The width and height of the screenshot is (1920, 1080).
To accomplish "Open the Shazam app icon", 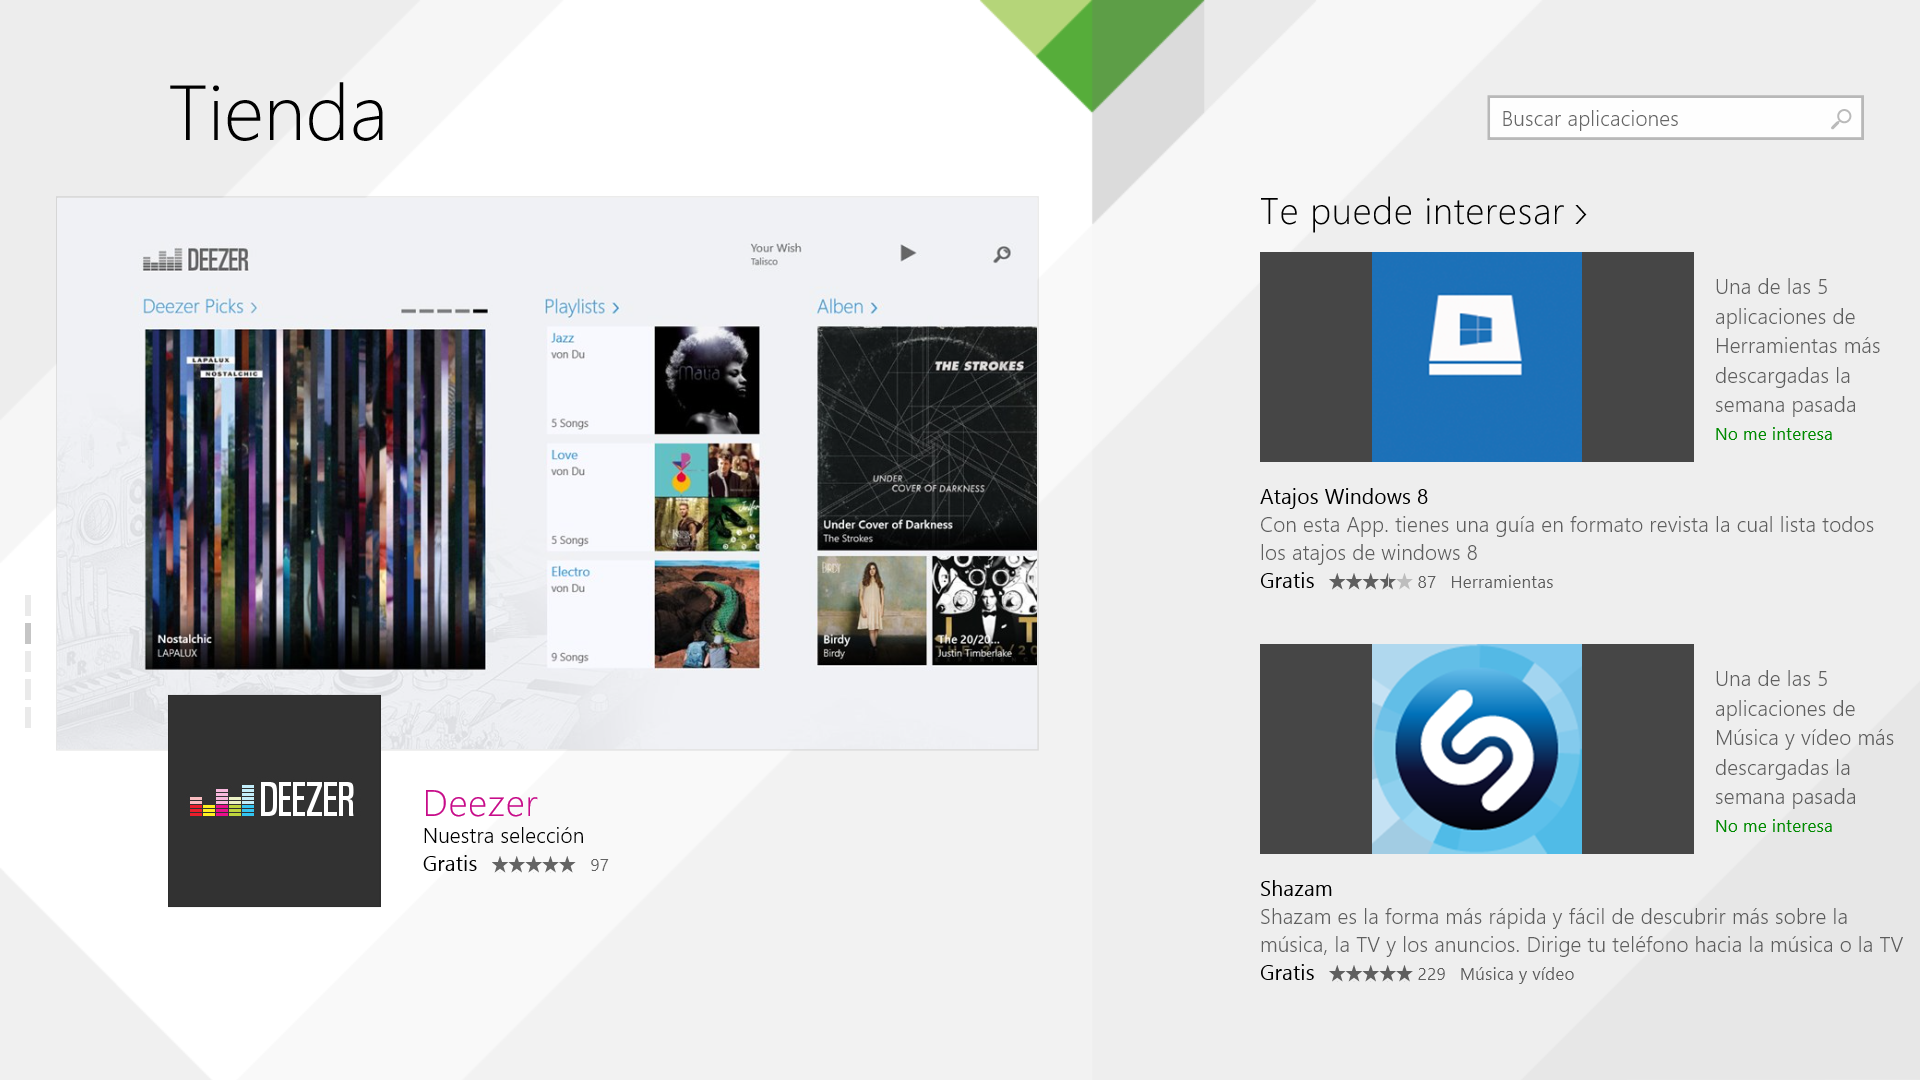I will 1476,749.
